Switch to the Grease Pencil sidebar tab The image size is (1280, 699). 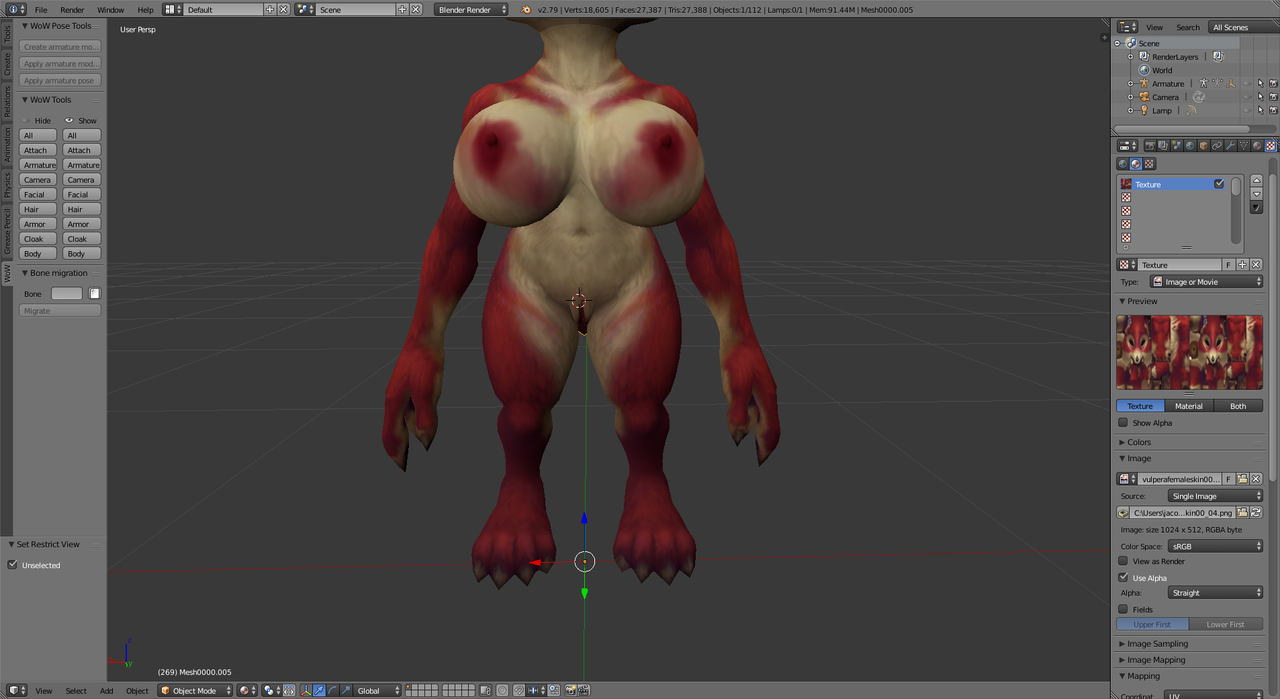[x=6, y=231]
